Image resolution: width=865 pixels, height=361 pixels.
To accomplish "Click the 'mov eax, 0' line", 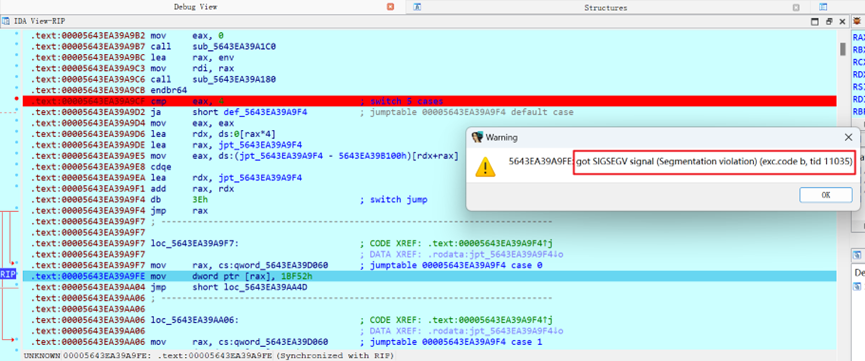I will [x=187, y=35].
